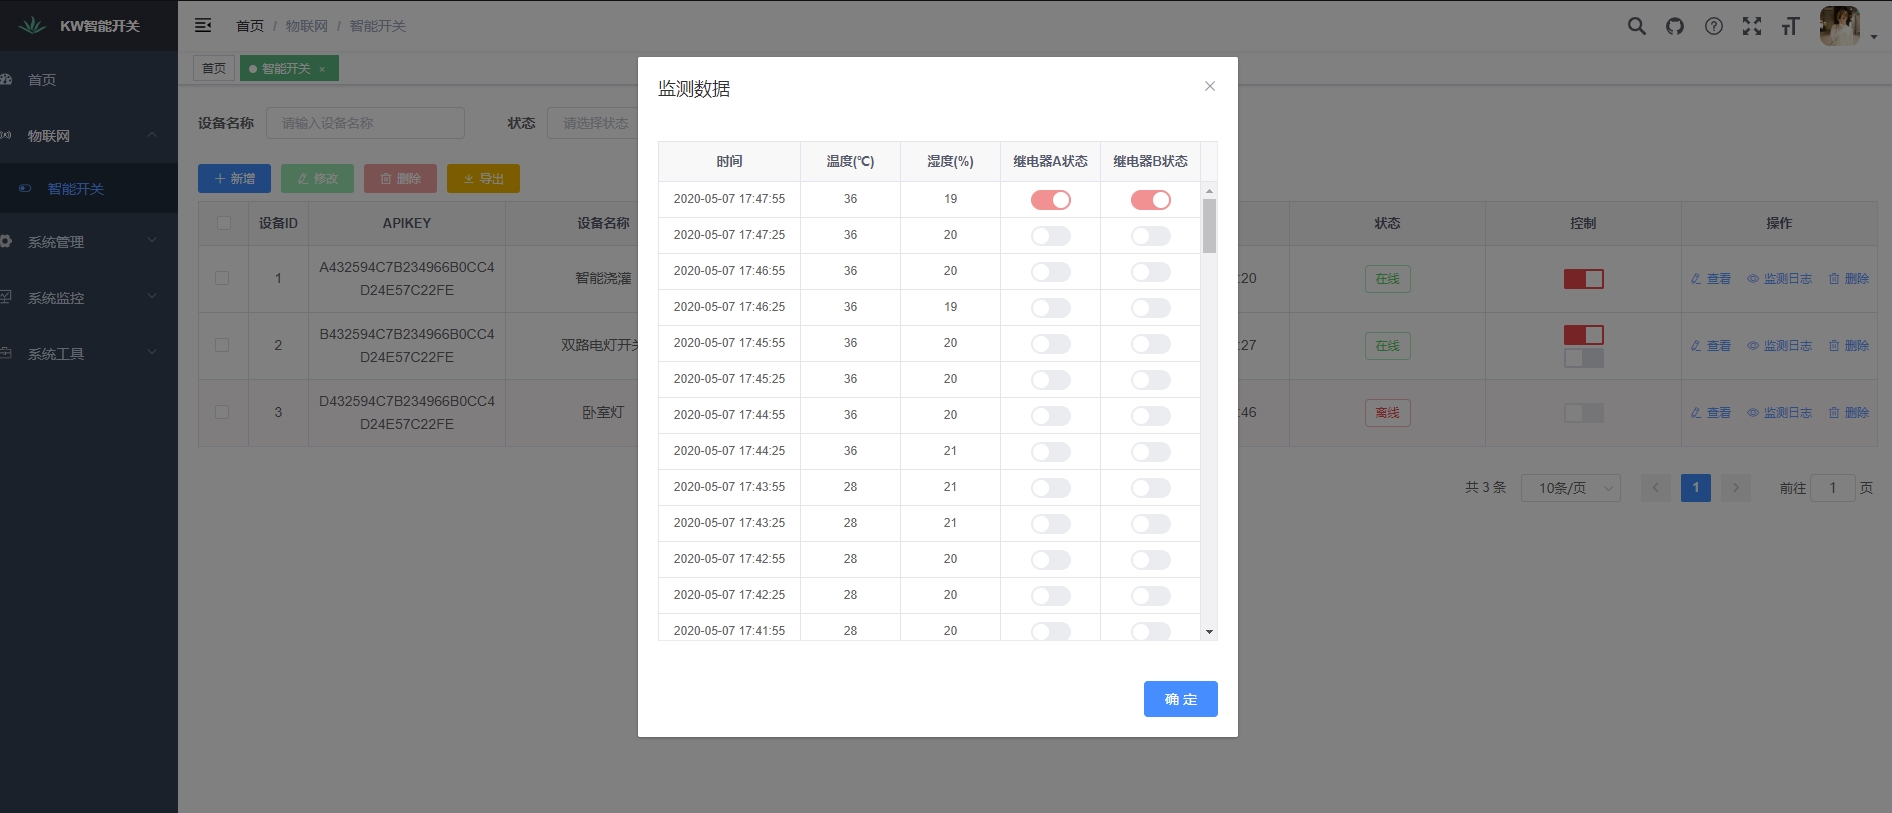This screenshot has width=1892, height=813.
Task: Toggle the top control switch of device 2
Action: tap(1584, 335)
